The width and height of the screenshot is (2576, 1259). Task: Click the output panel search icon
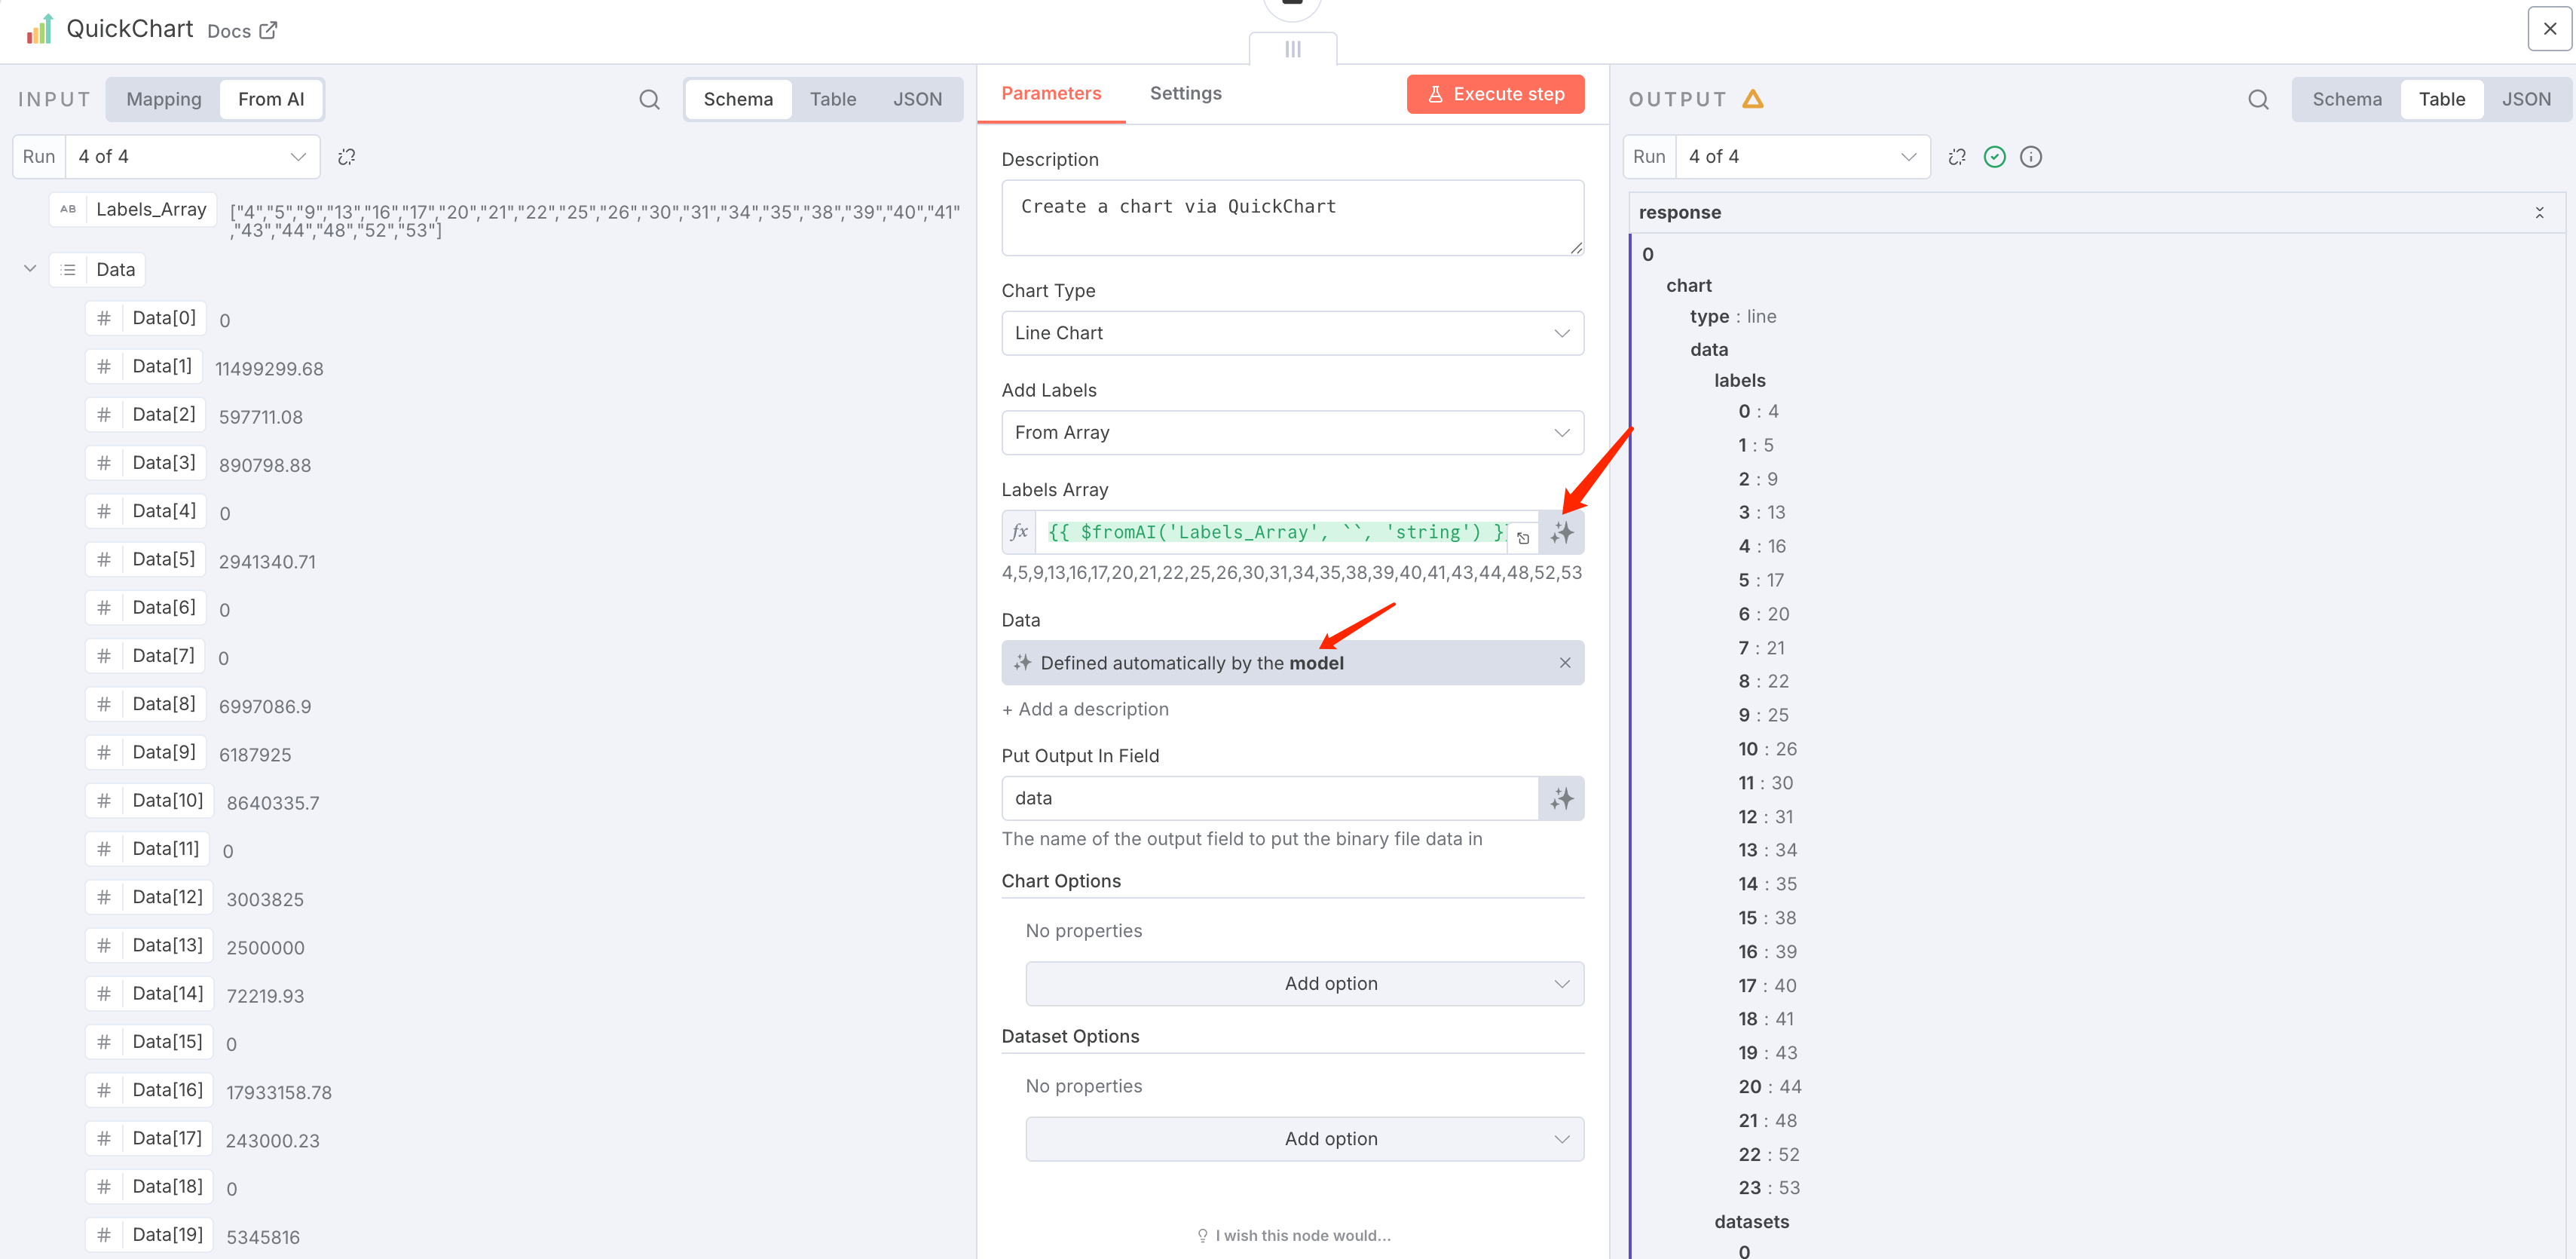pyautogui.click(x=2258, y=99)
